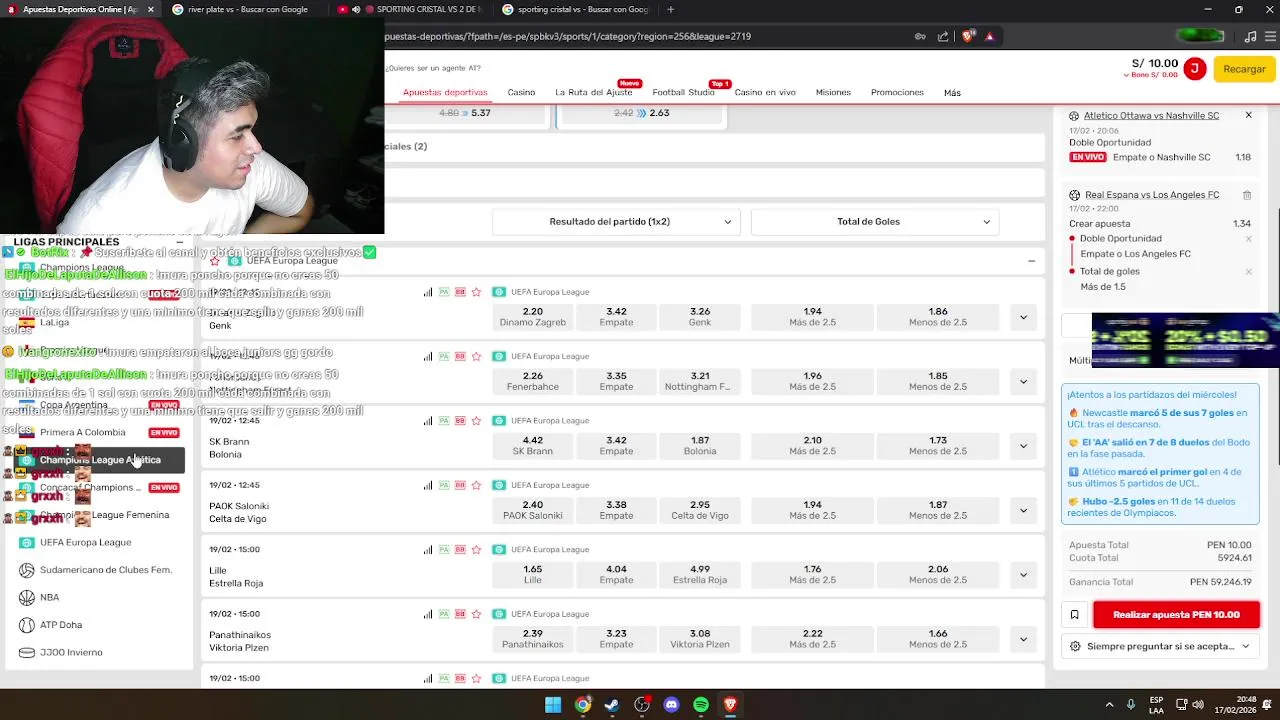Collapse UEFA Europa League section header
Screen dimensions: 1280x720
pos(1031,261)
